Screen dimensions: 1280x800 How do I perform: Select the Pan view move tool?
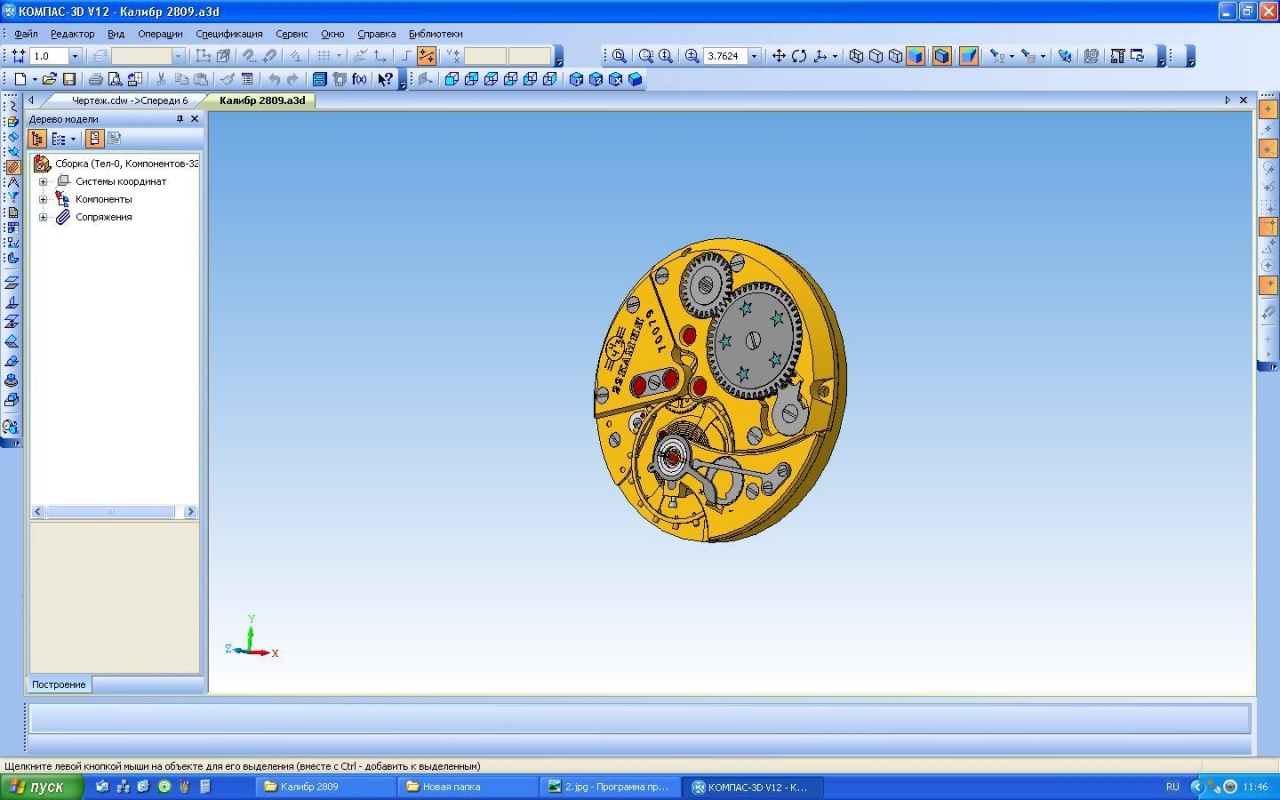(x=779, y=56)
